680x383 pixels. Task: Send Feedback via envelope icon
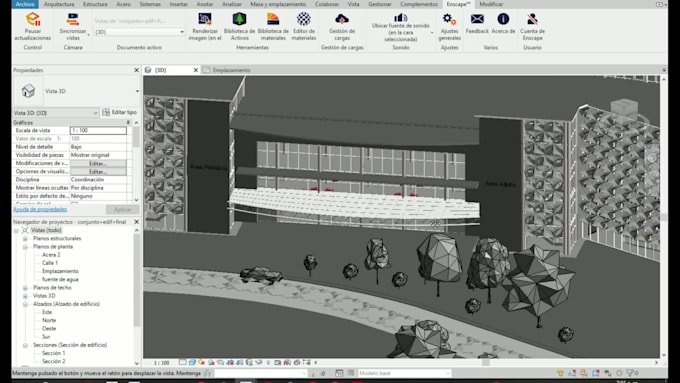[477, 19]
